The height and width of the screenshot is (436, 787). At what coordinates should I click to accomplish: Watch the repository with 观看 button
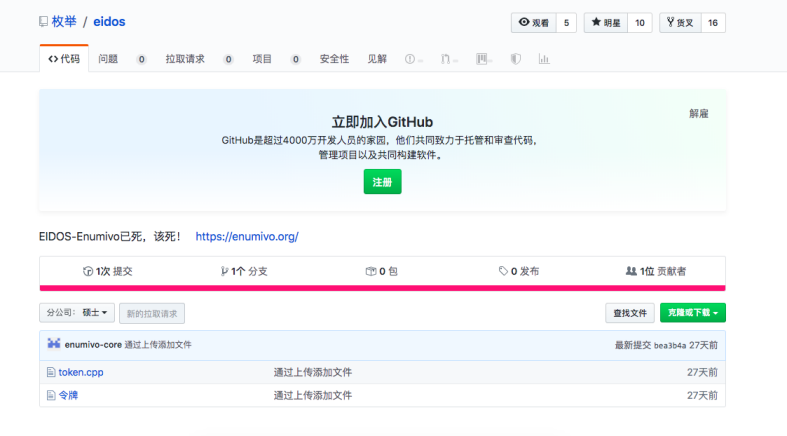[x=534, y=23]
